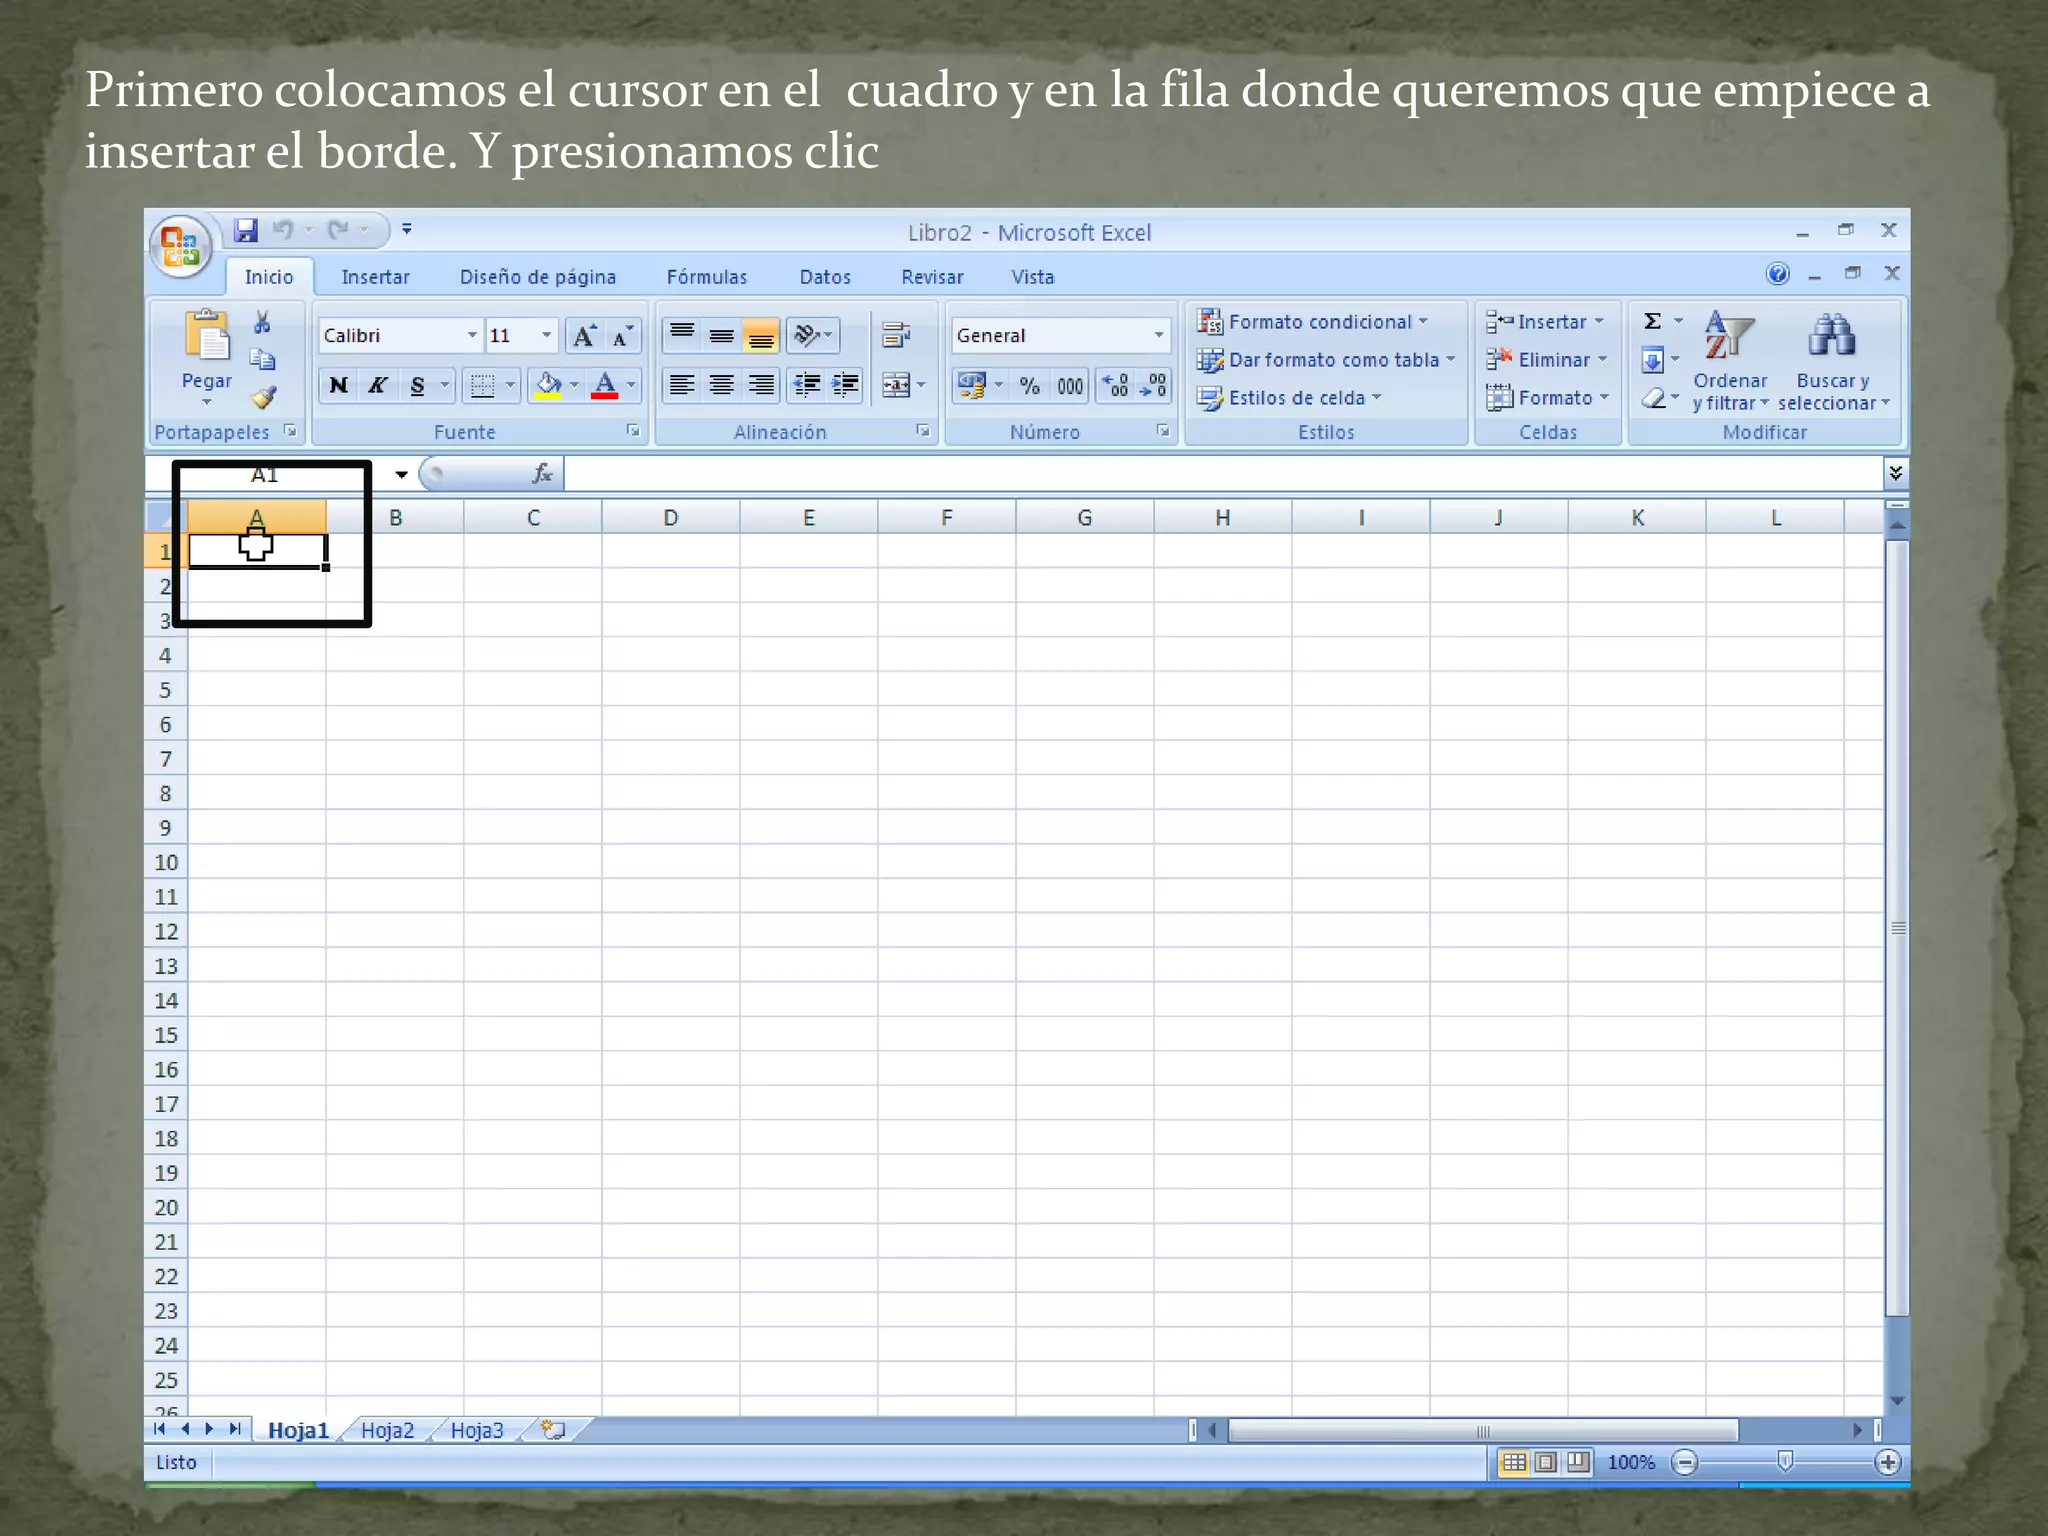Center text horizontally
The image size is (2048, 1536).
tap(721, 385)
